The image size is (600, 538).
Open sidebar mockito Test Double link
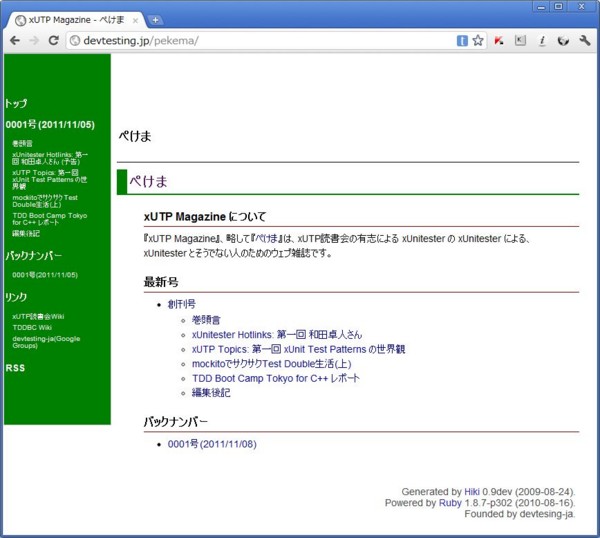45,201
